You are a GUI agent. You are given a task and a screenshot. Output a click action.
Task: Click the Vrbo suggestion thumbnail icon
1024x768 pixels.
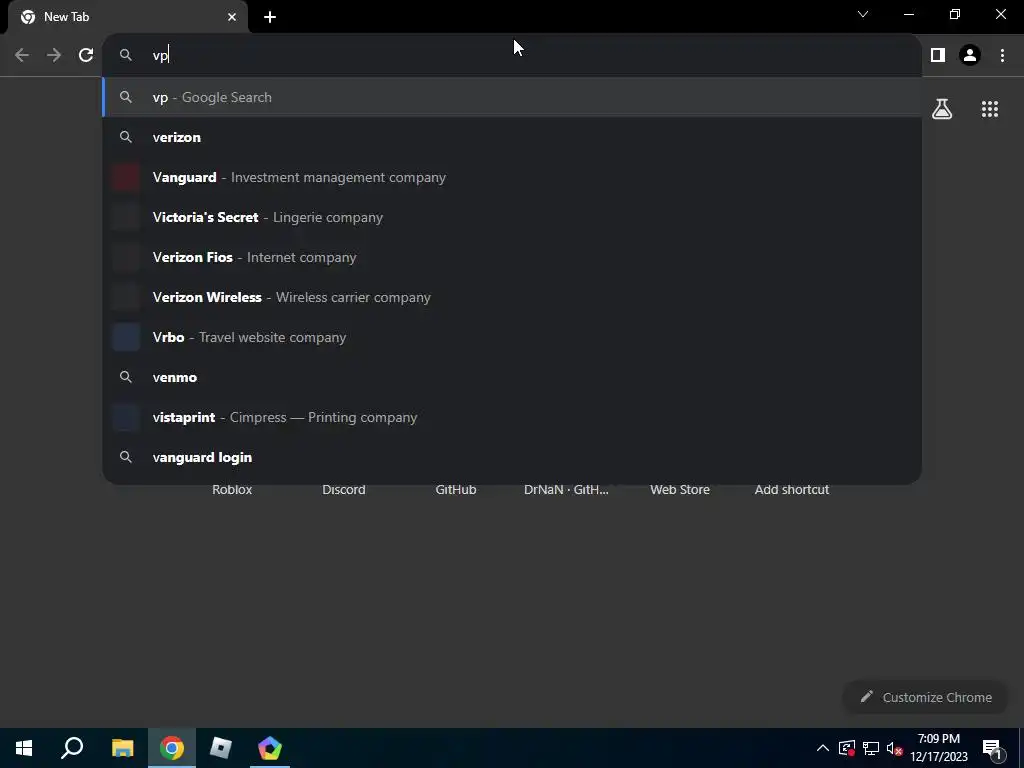(125, 337)
